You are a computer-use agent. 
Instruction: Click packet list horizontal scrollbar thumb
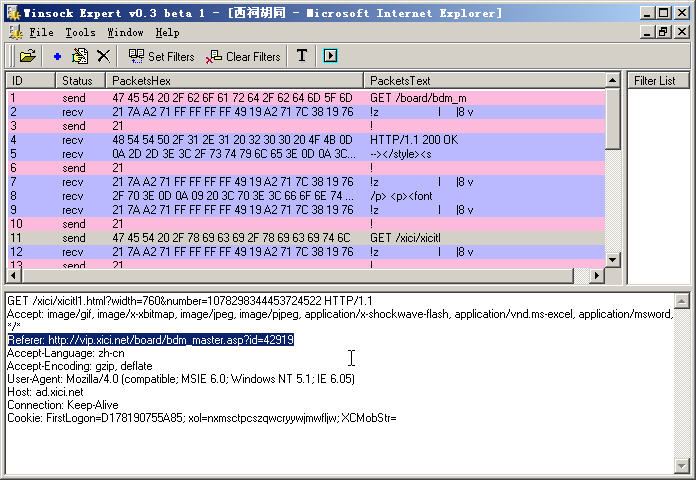[x=297, y=276]
